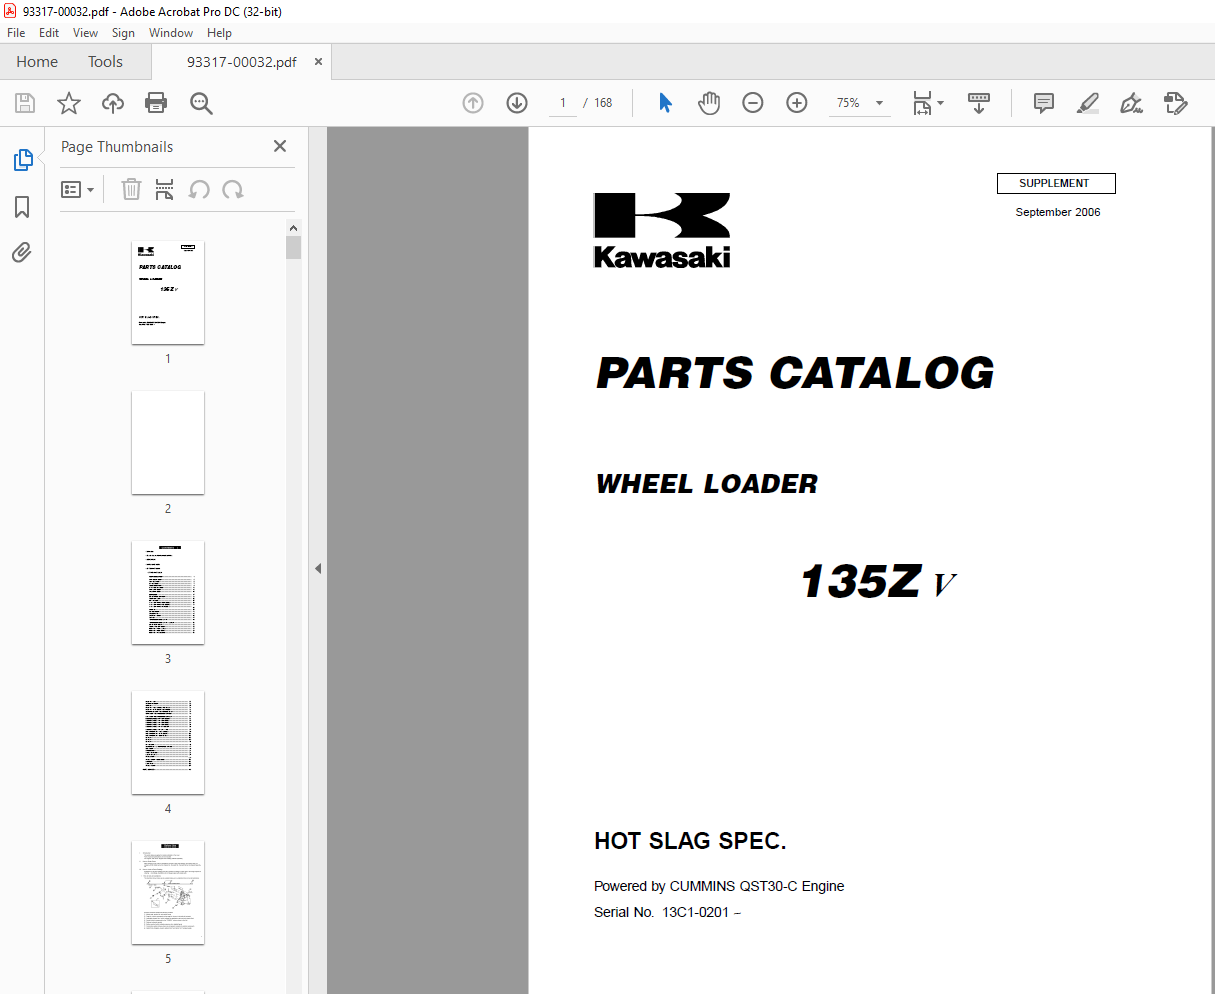Add the document to starred files
The width and height of the screenshot is (1215, 994).
click(x=69, y=103)
